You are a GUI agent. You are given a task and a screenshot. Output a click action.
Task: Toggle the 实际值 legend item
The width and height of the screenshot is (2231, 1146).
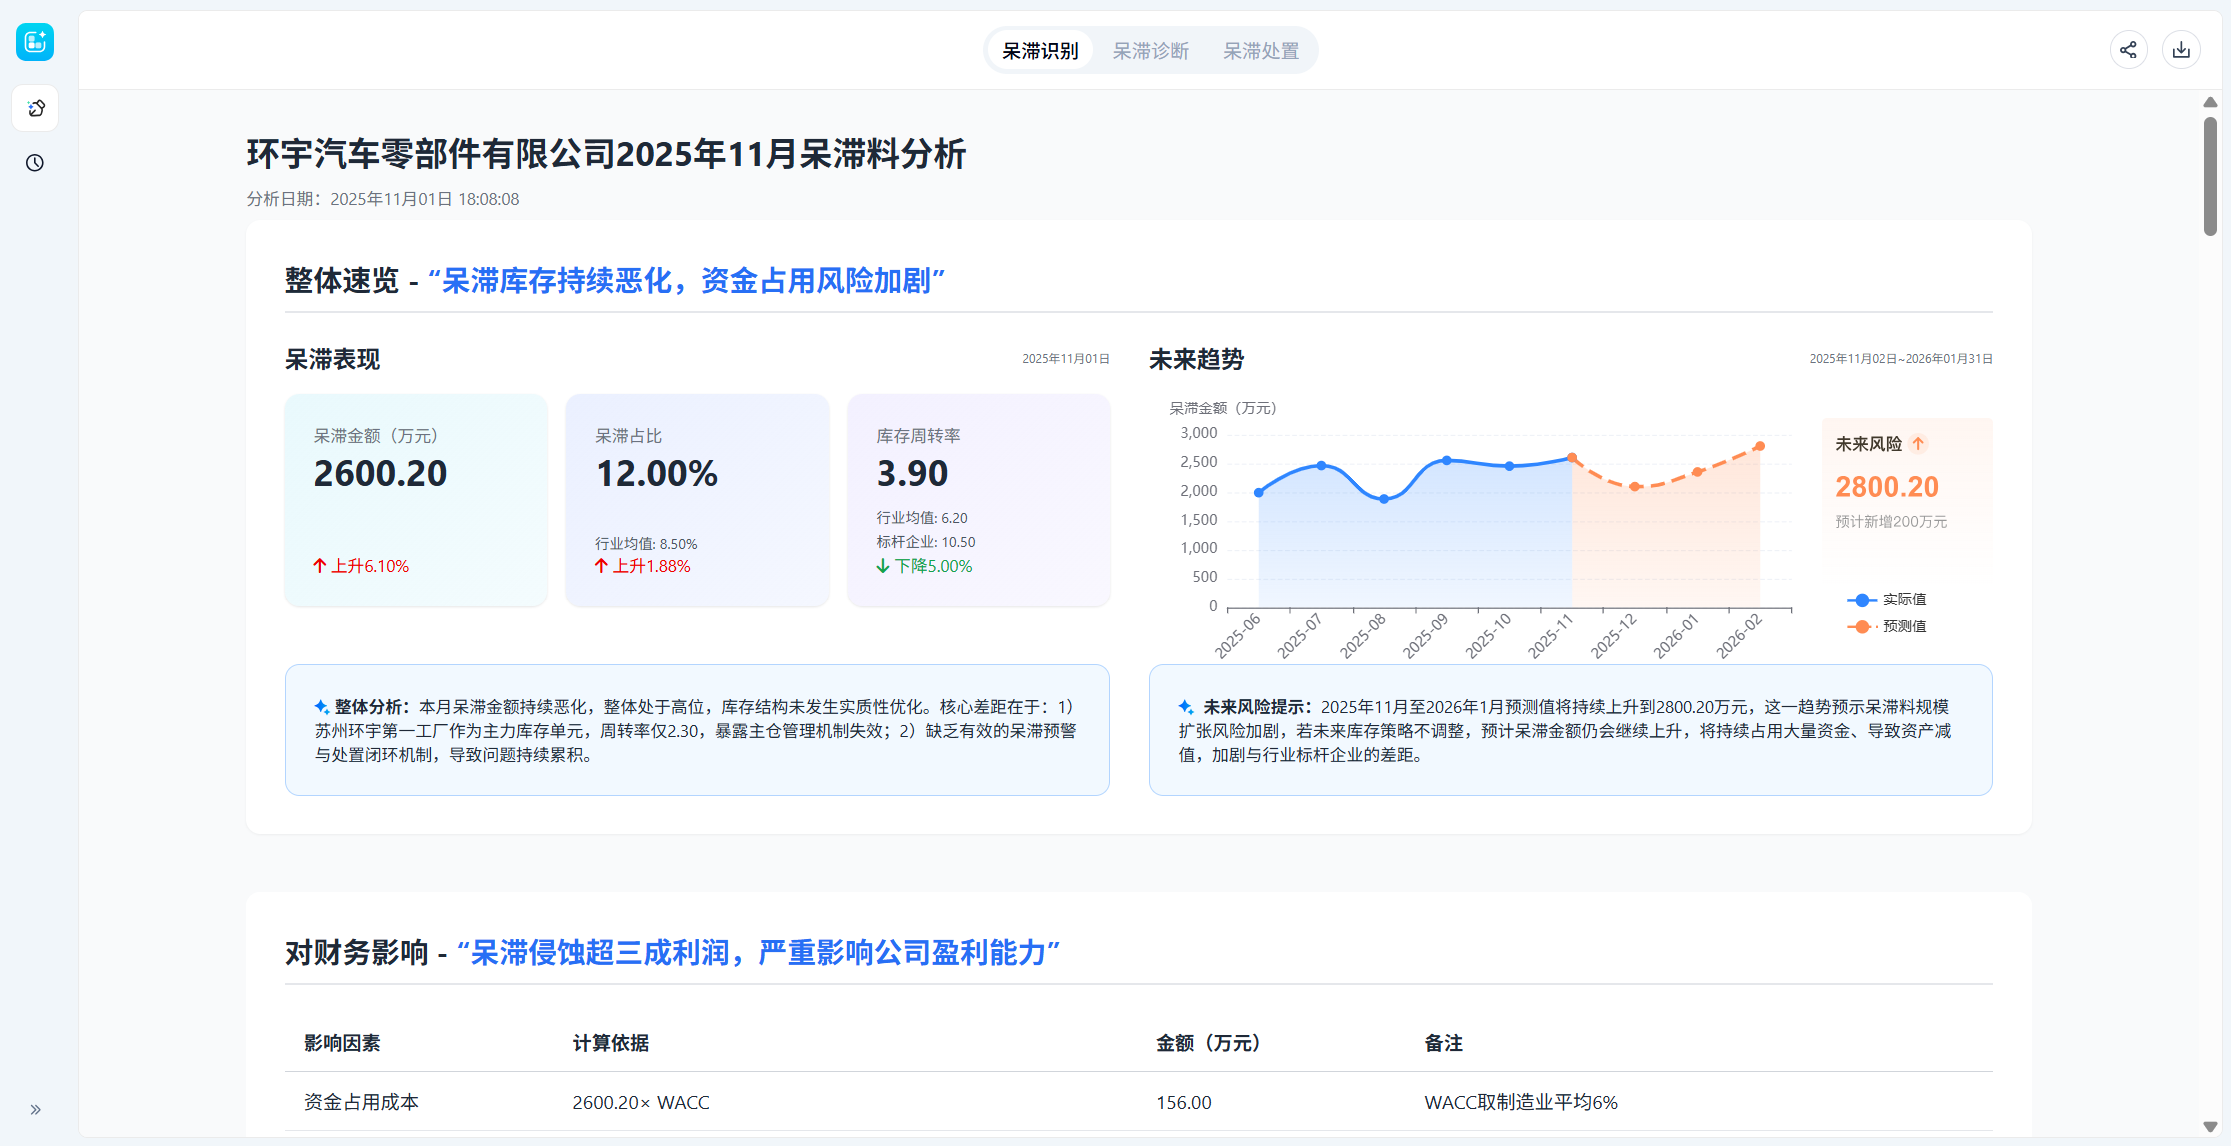(x=1886, y=600)
